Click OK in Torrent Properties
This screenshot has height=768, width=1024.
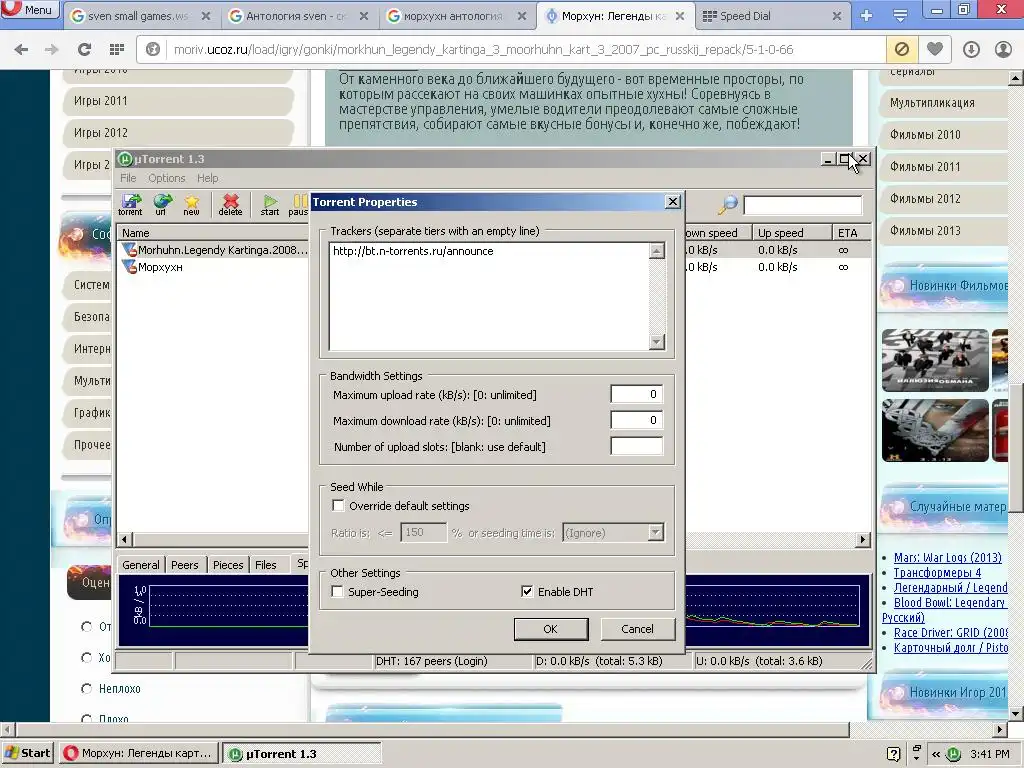(551, 629)
